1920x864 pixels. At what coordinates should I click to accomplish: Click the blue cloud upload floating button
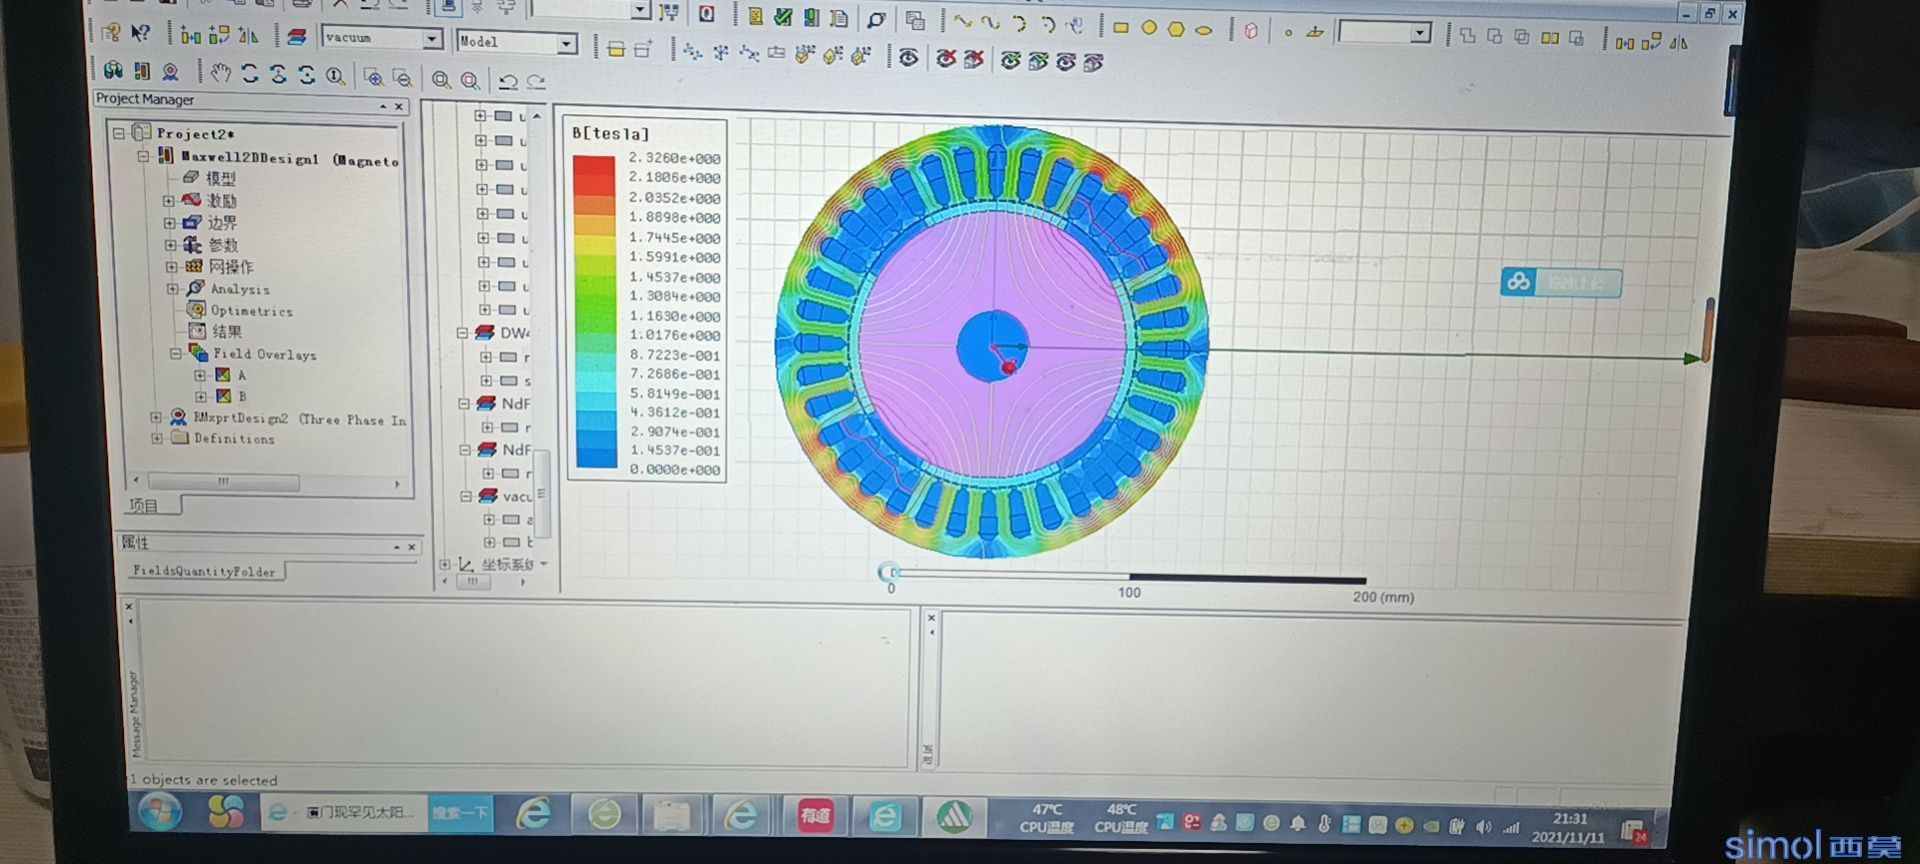[x=1560, y=283]
